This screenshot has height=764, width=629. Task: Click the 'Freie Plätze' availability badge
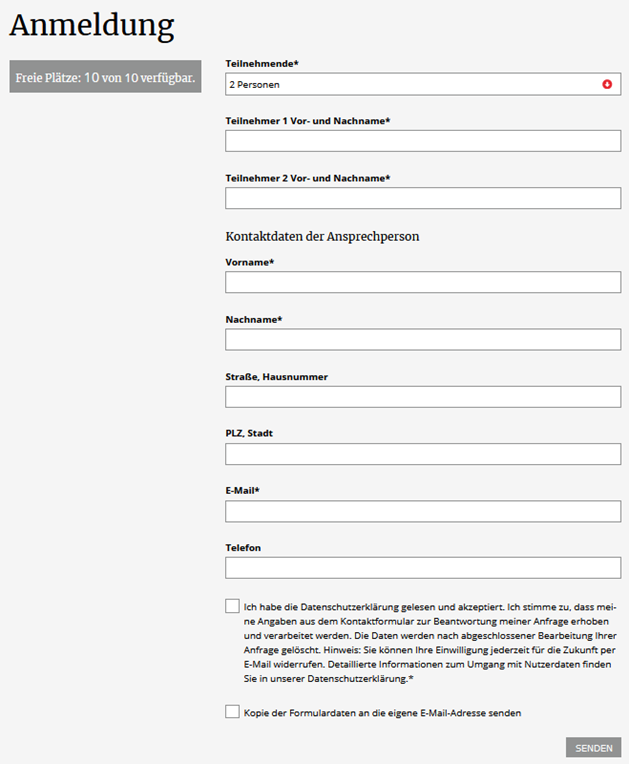point(105,77)
